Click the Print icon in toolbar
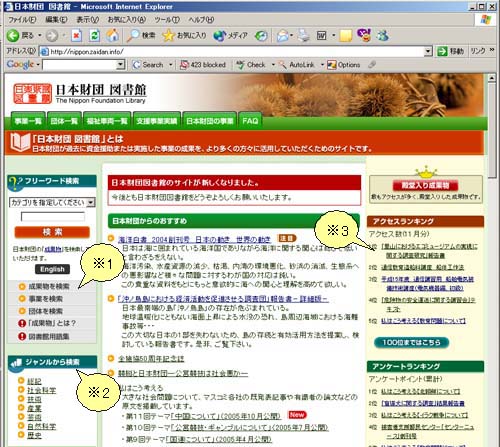The image size is (500, 447). [x=304, y=36]
